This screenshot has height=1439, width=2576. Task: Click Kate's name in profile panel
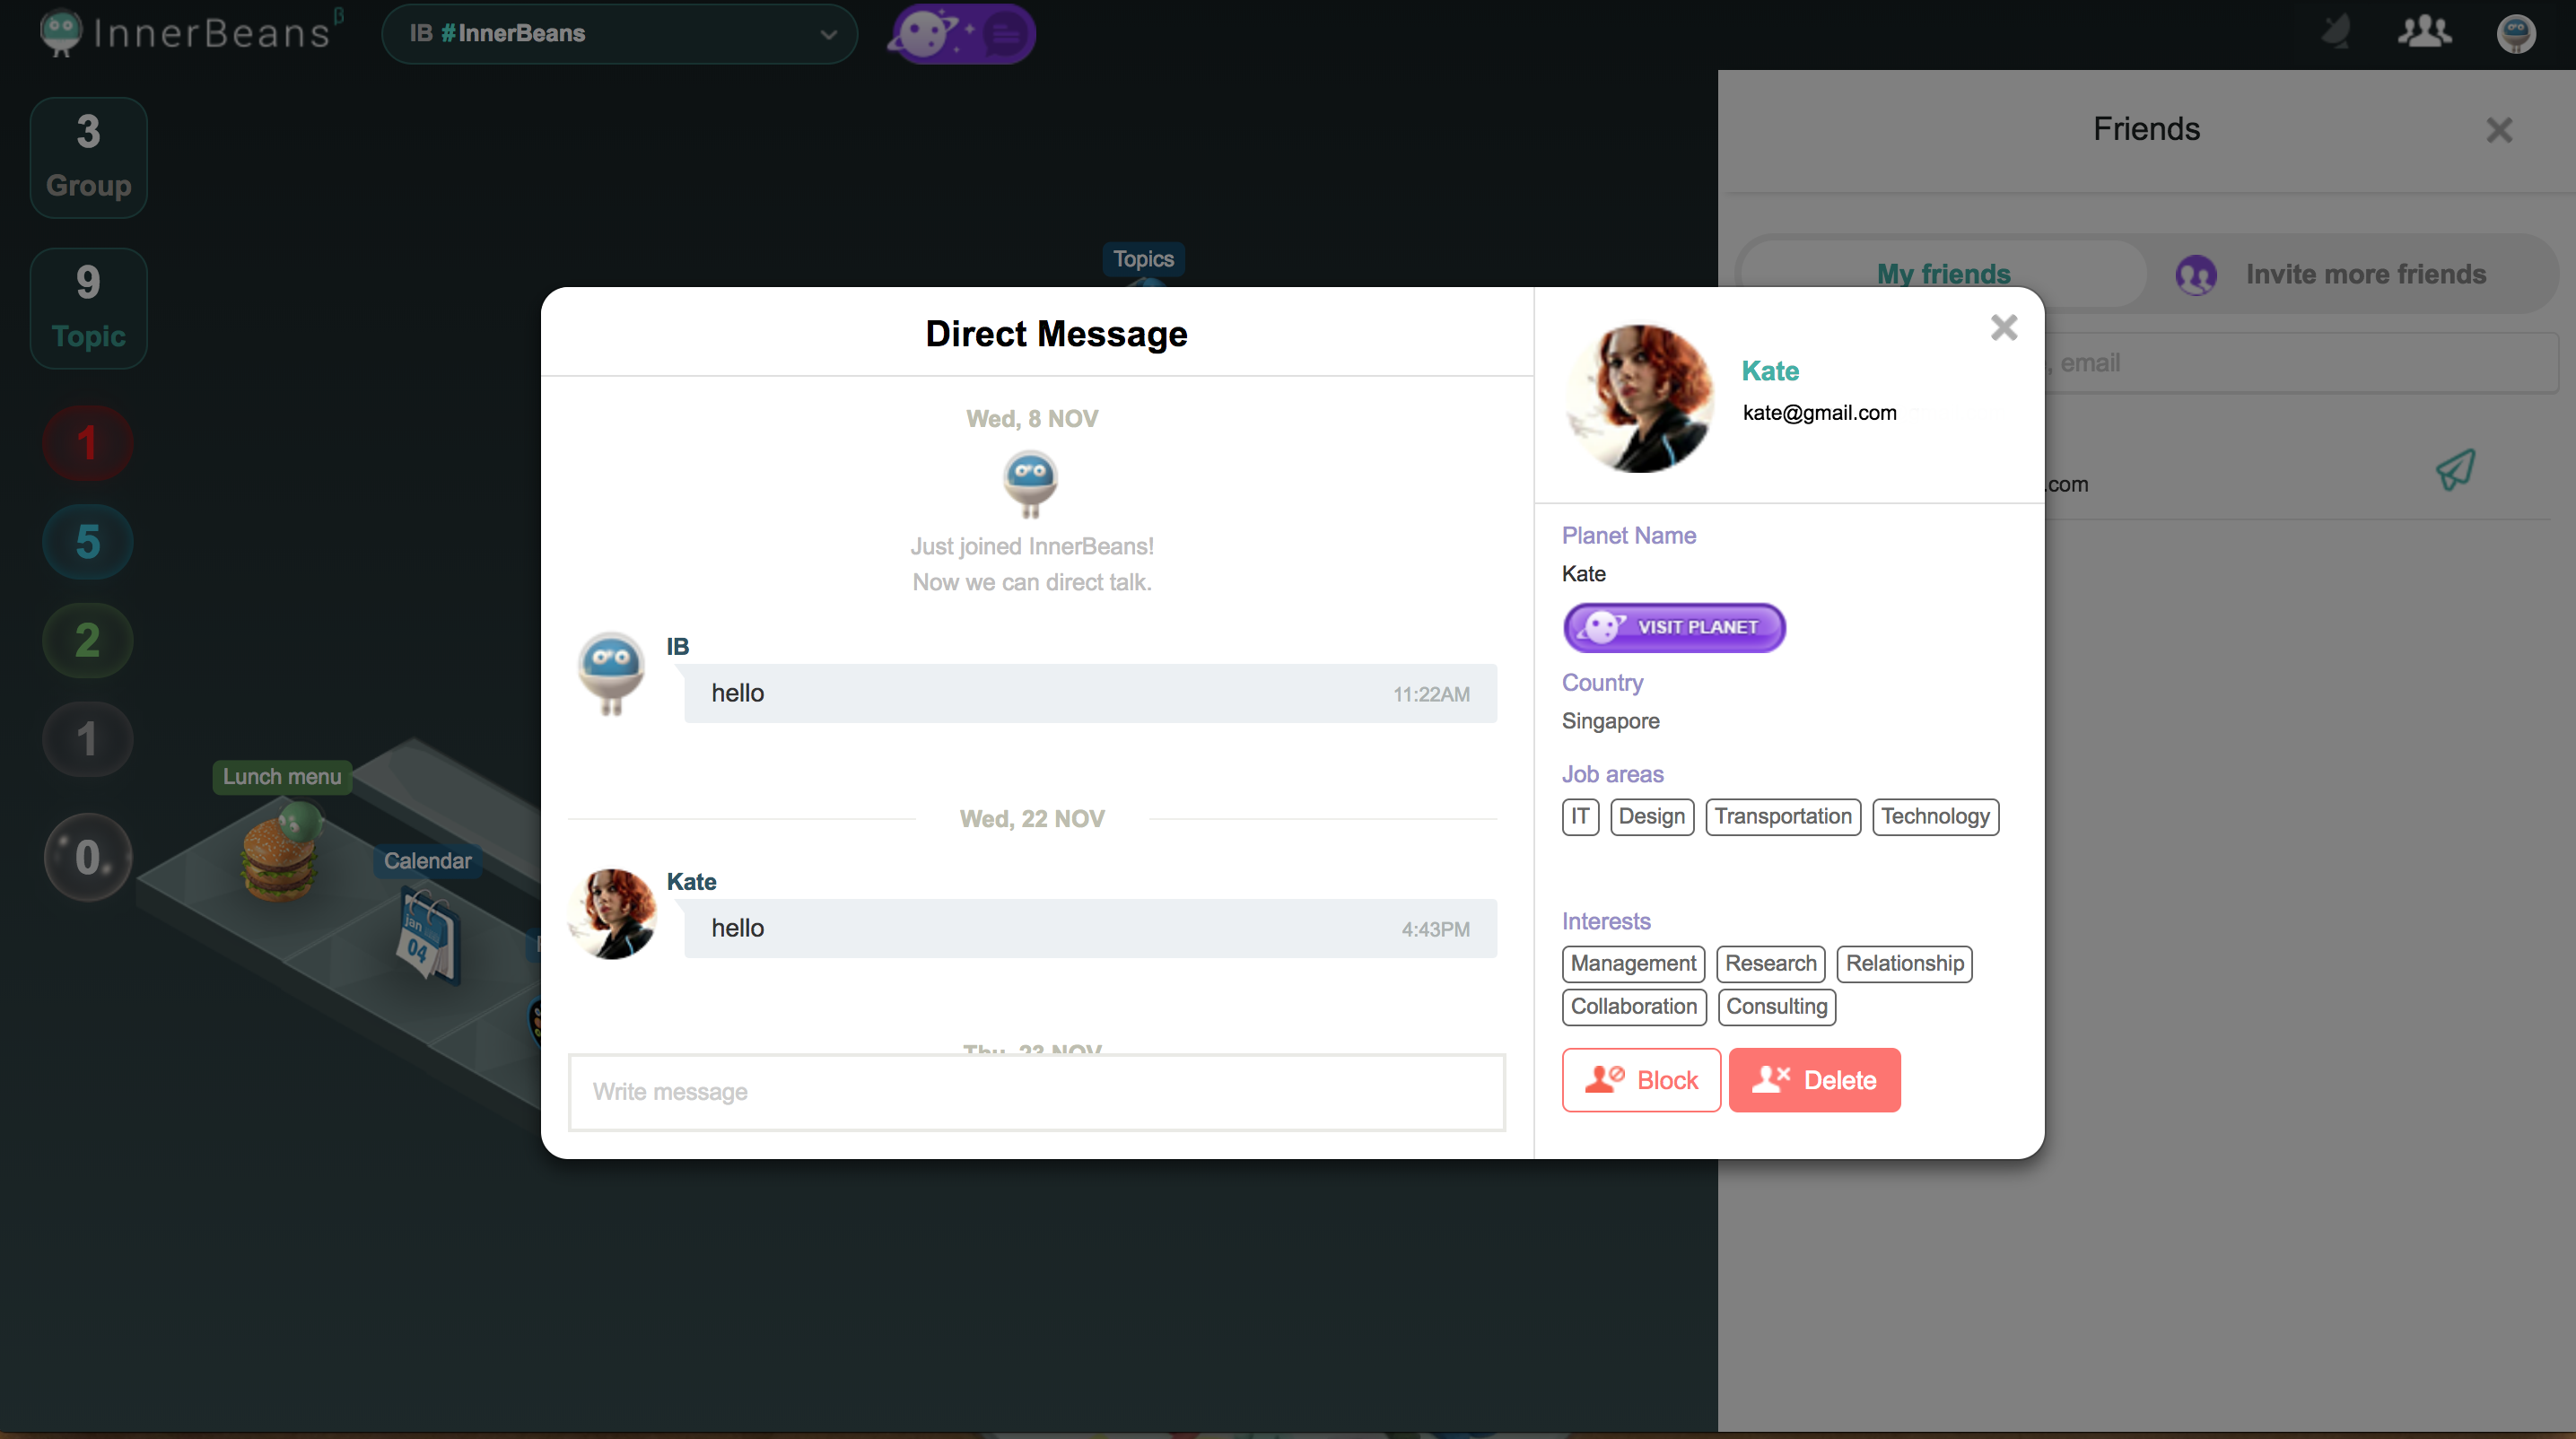point(1771,371)
